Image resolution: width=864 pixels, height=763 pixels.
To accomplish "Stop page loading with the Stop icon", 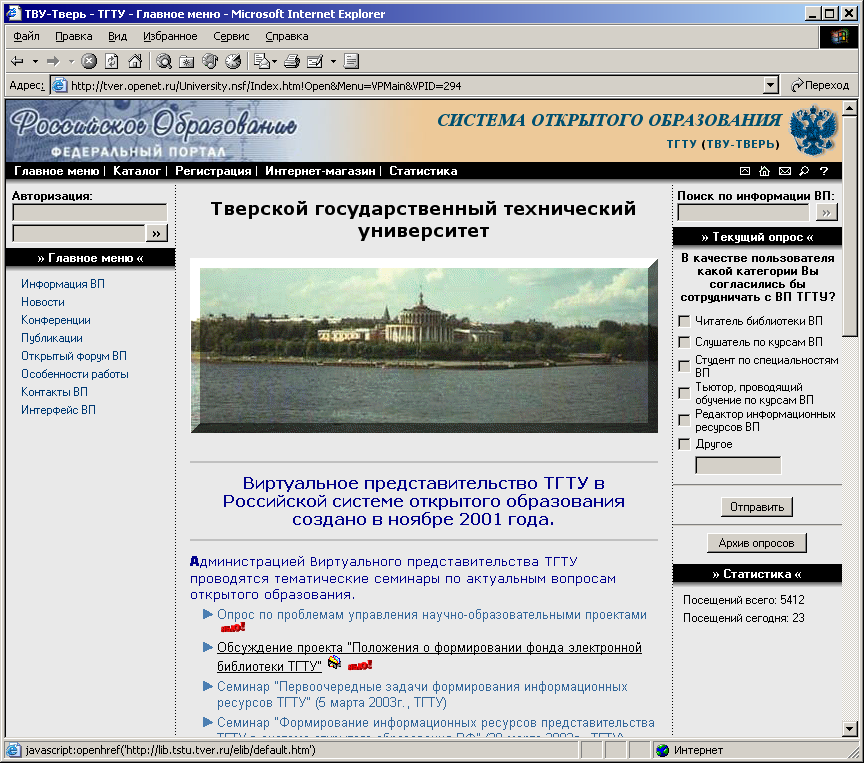I will (89, 61).
